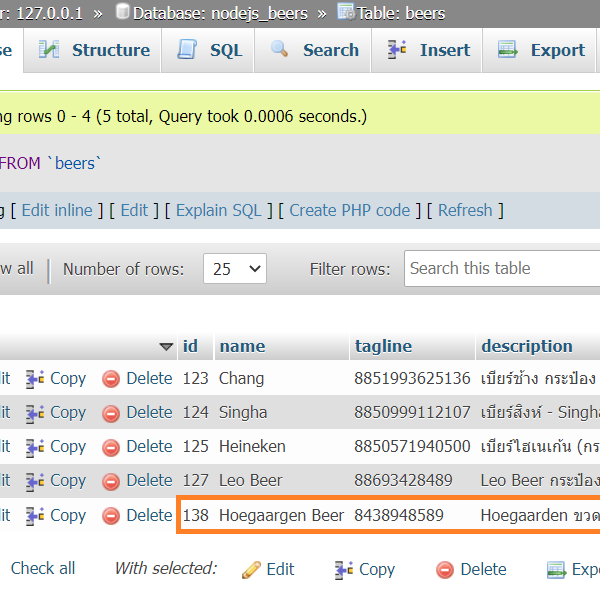
Task: Go to the Insert tab
Action: pyautogui.click(x=429, y=50)
